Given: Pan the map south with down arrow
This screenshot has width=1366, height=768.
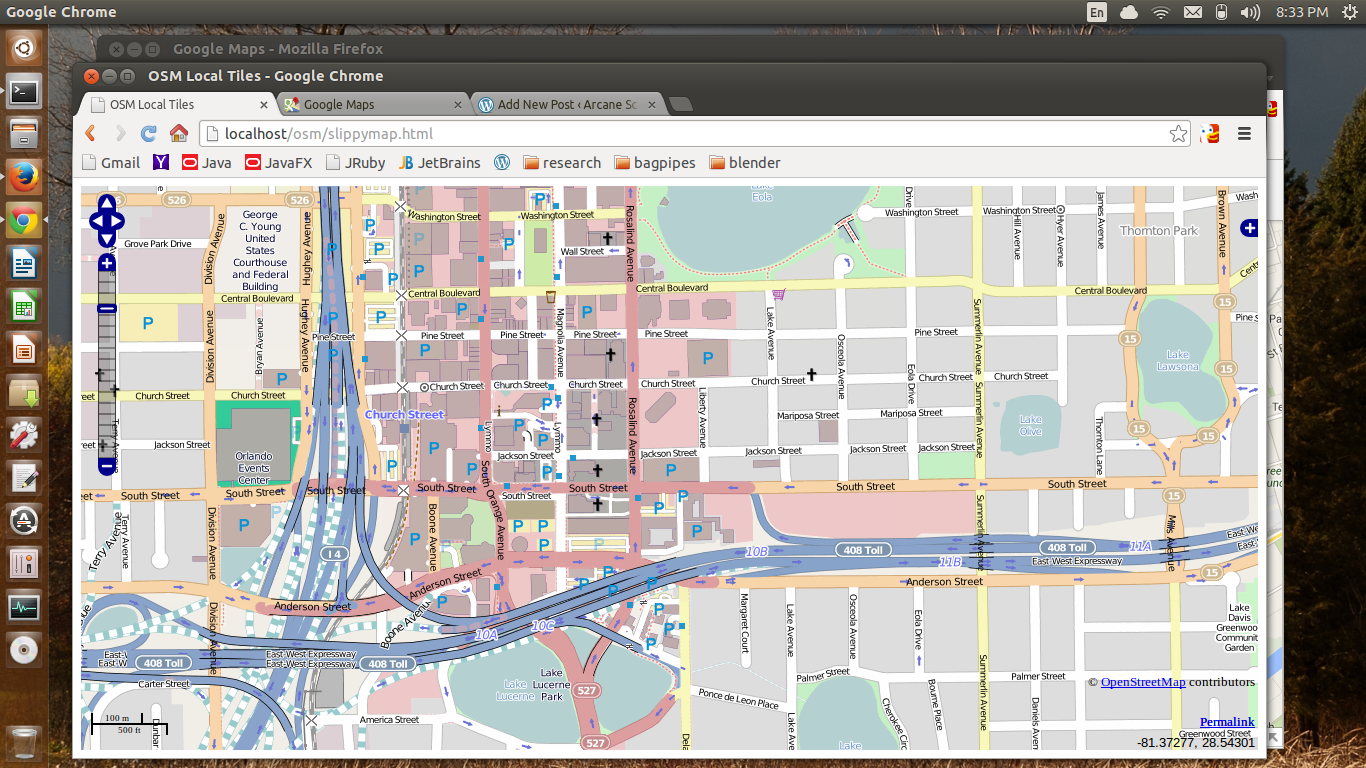Looking at the screenshot, I should coord(107,240).
